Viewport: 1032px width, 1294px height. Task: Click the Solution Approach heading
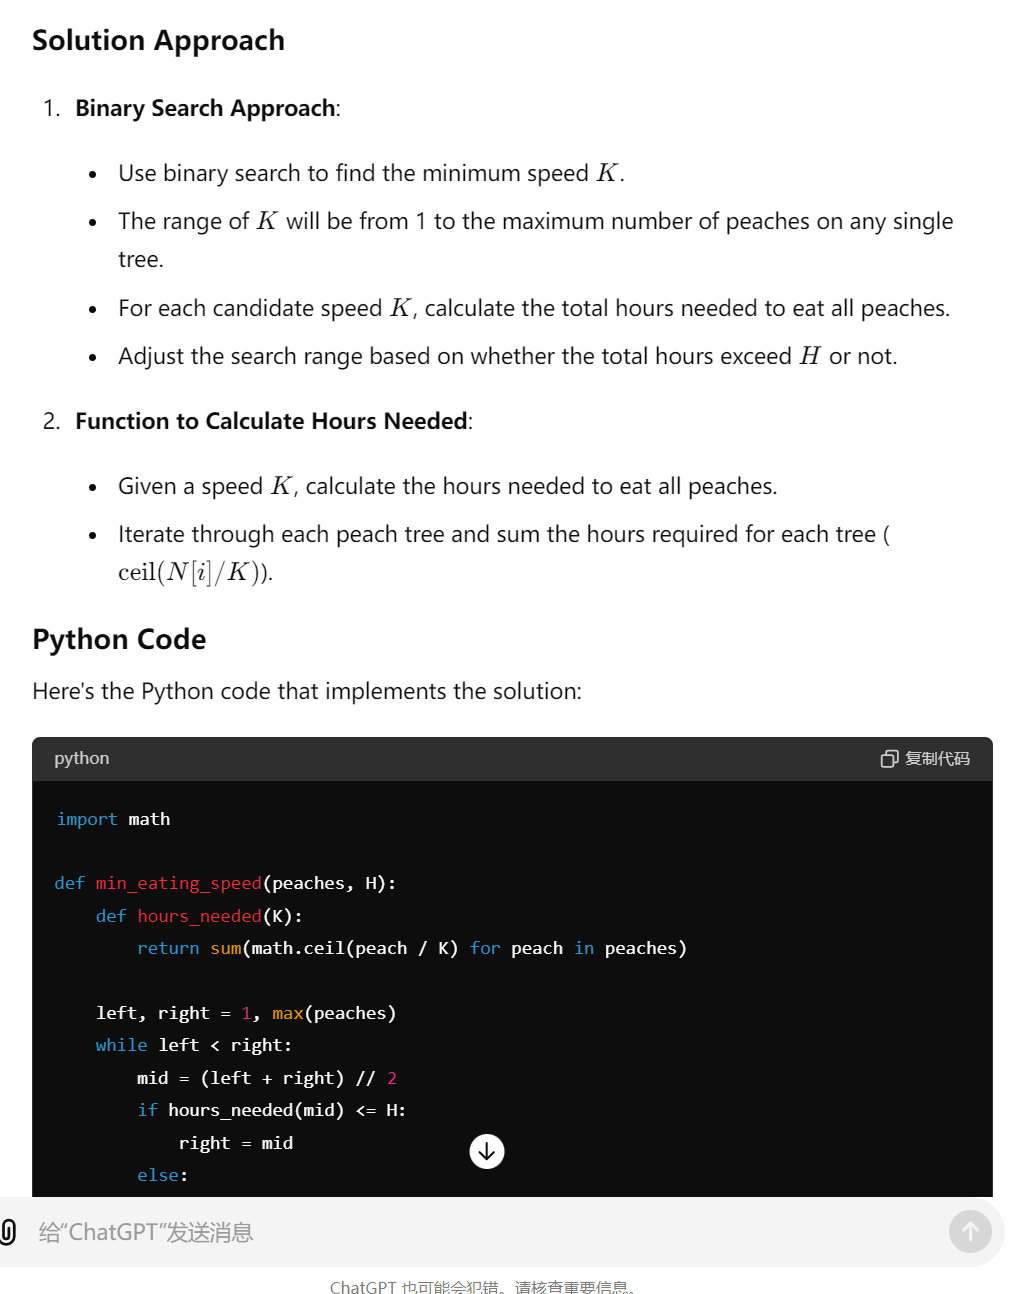[x=158, y=40]
